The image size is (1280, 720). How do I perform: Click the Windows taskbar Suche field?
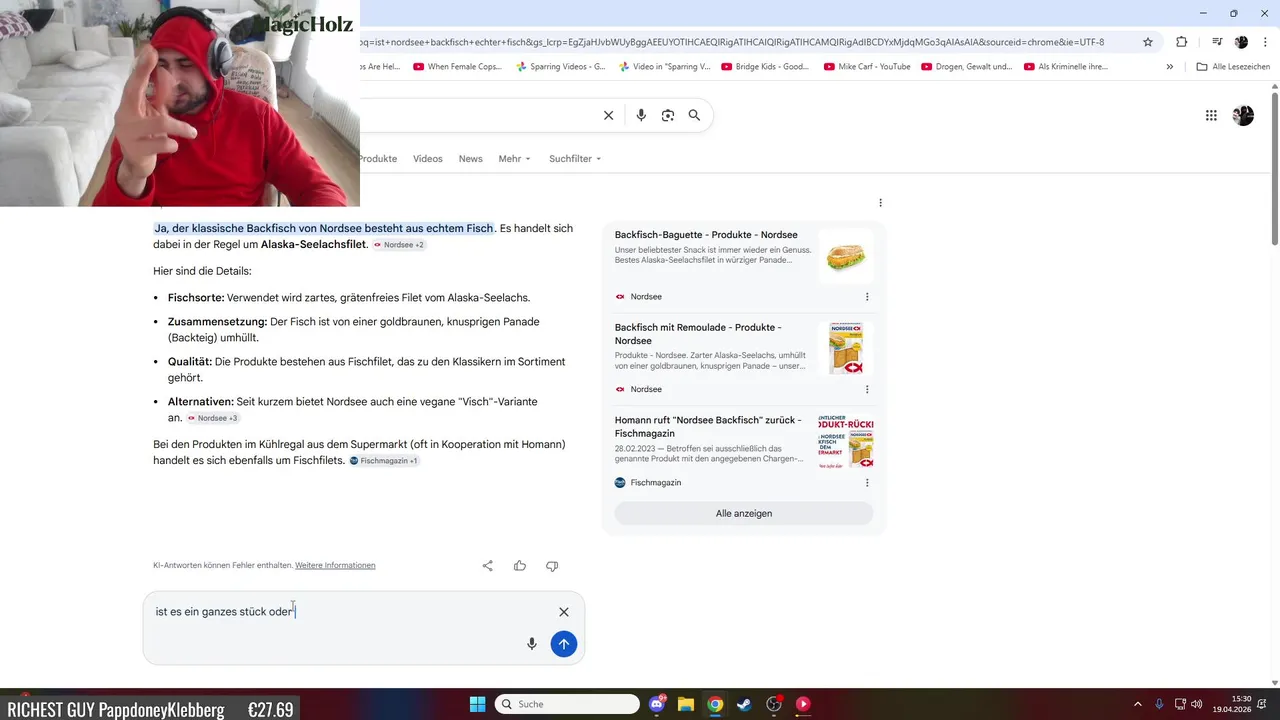(567, 704)
